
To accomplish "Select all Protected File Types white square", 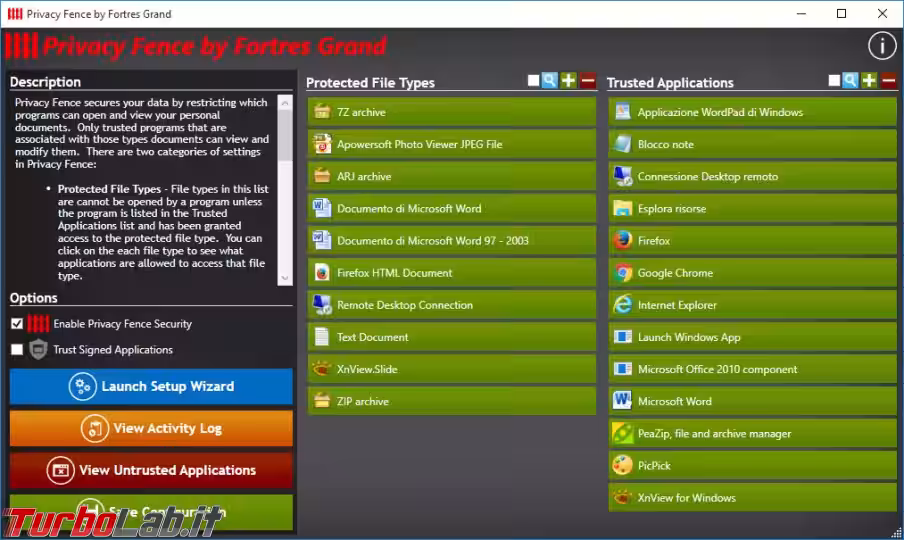I will (533, 81).
